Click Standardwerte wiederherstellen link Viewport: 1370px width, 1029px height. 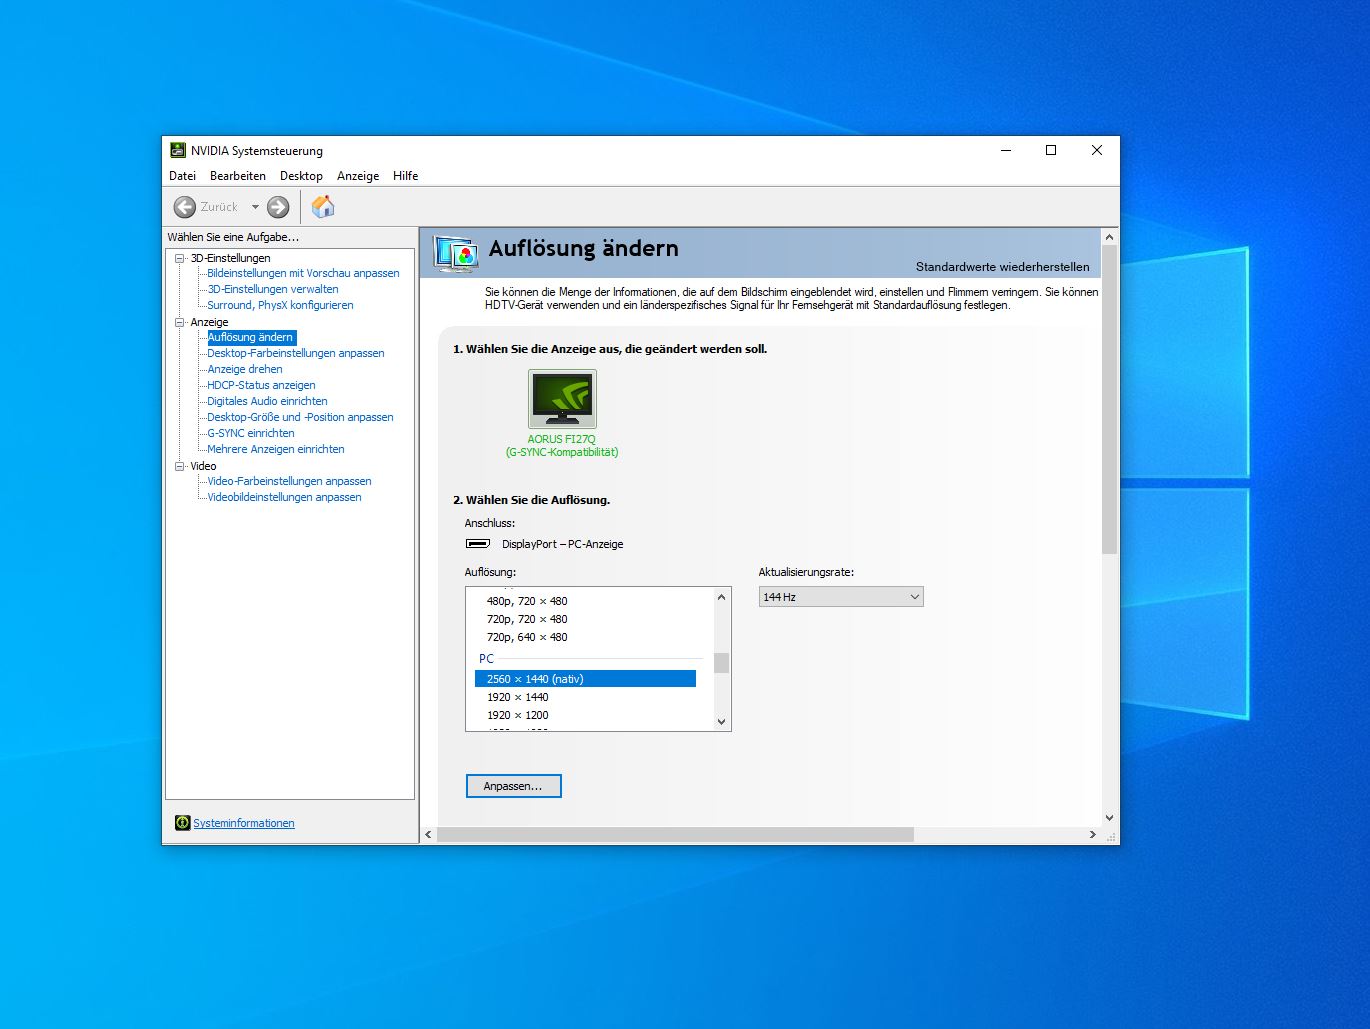coord(1002,267)
